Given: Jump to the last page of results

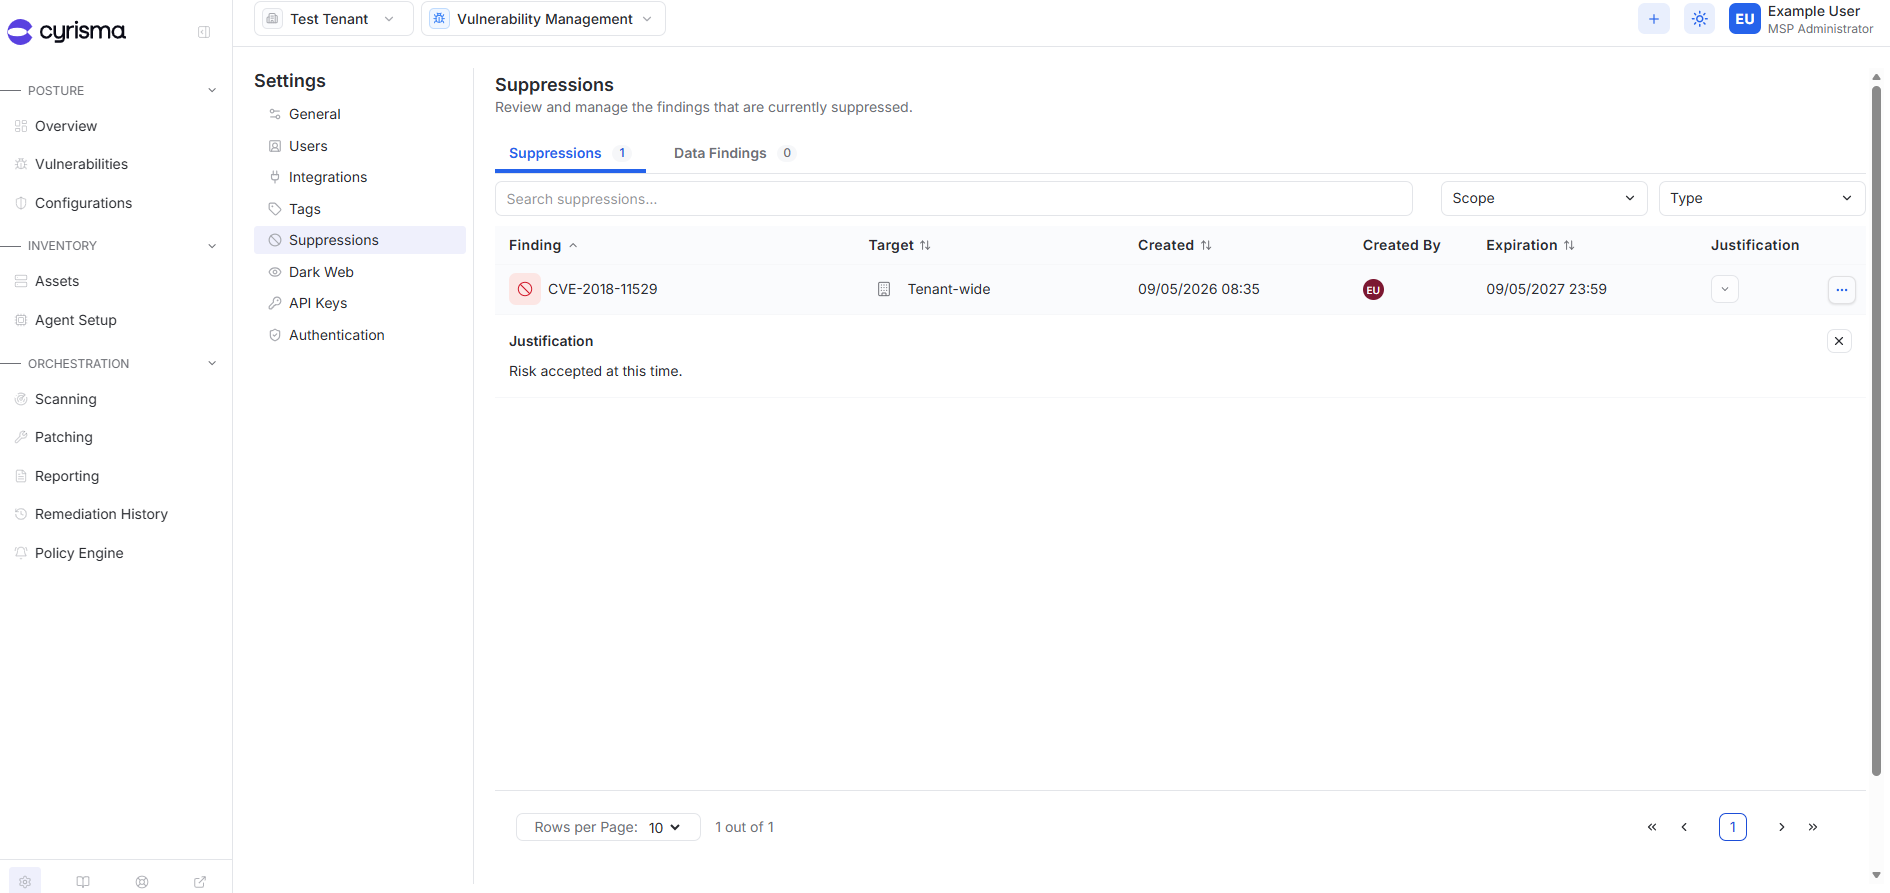Looking at the screenshot, I should tap(1813, 827).
